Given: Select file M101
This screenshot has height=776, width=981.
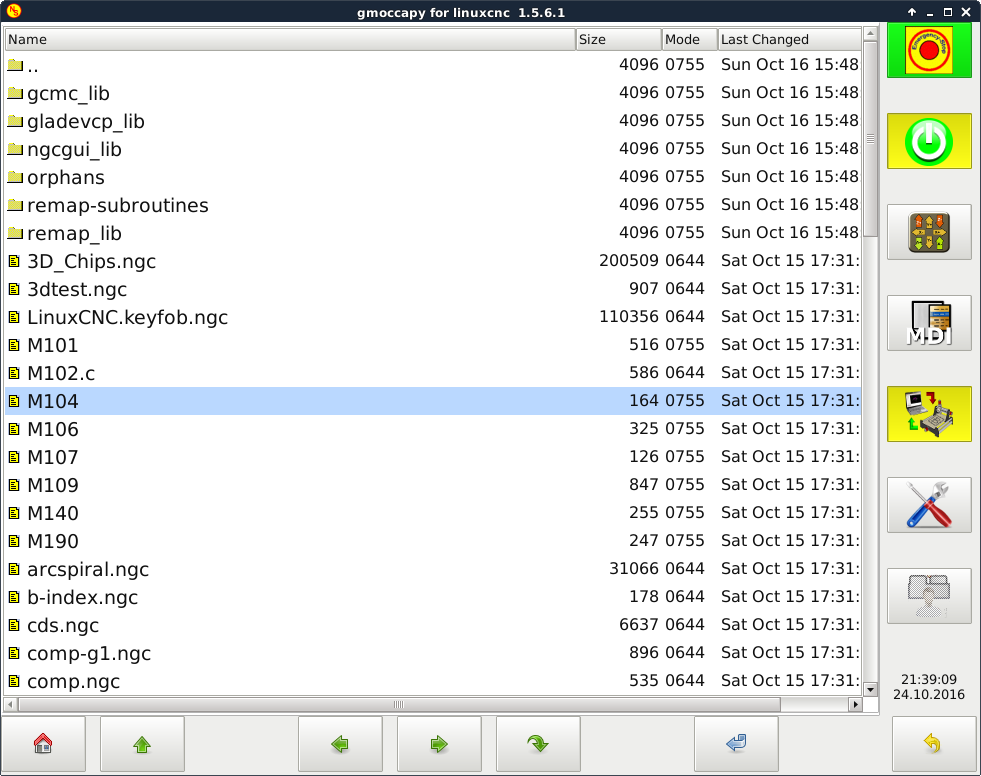Looking at the screenshot, I should coord(433,345).
